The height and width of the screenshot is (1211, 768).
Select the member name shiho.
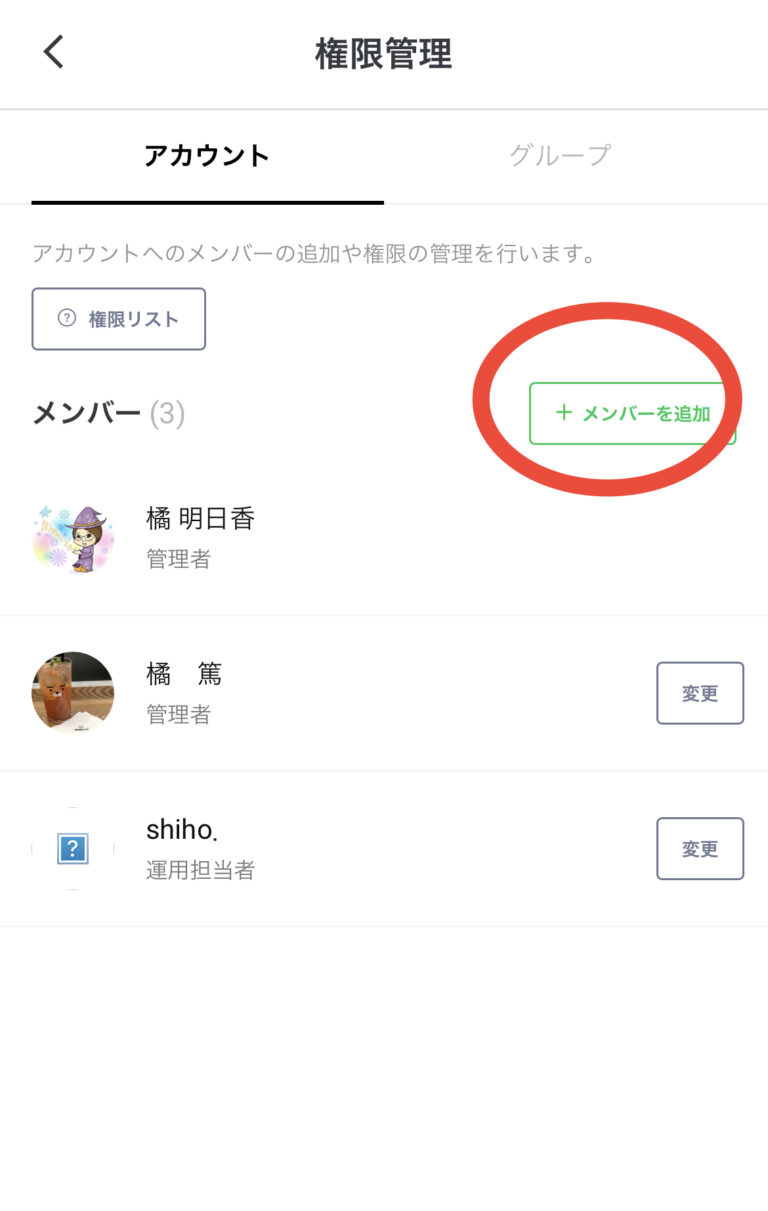[181, 830]
